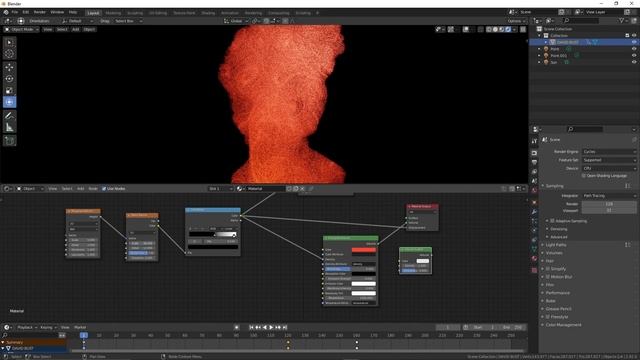This screenshot has height=360, width=640.
Task: Open the Output properties tab icon
Action: click(534, 162)
